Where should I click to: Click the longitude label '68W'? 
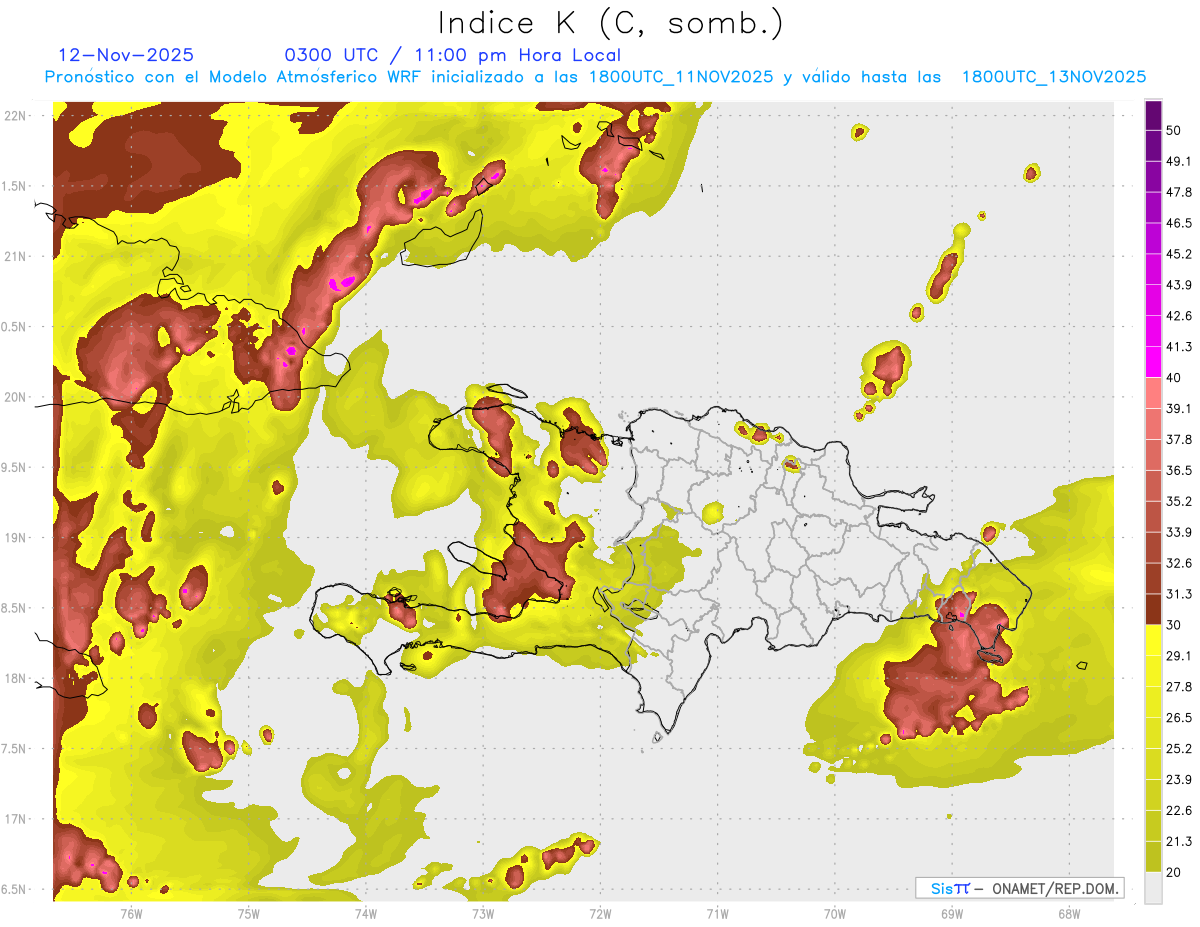point(1068,914)
